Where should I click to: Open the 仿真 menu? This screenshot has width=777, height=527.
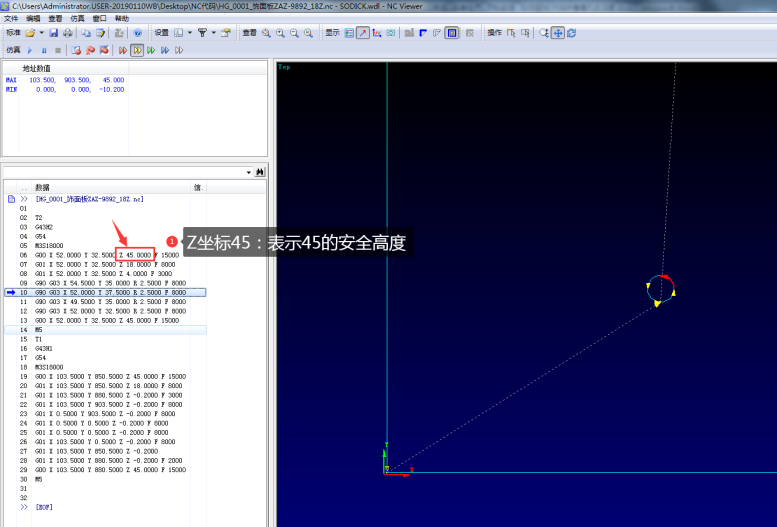pyautogui.click(x=77, y=18)
